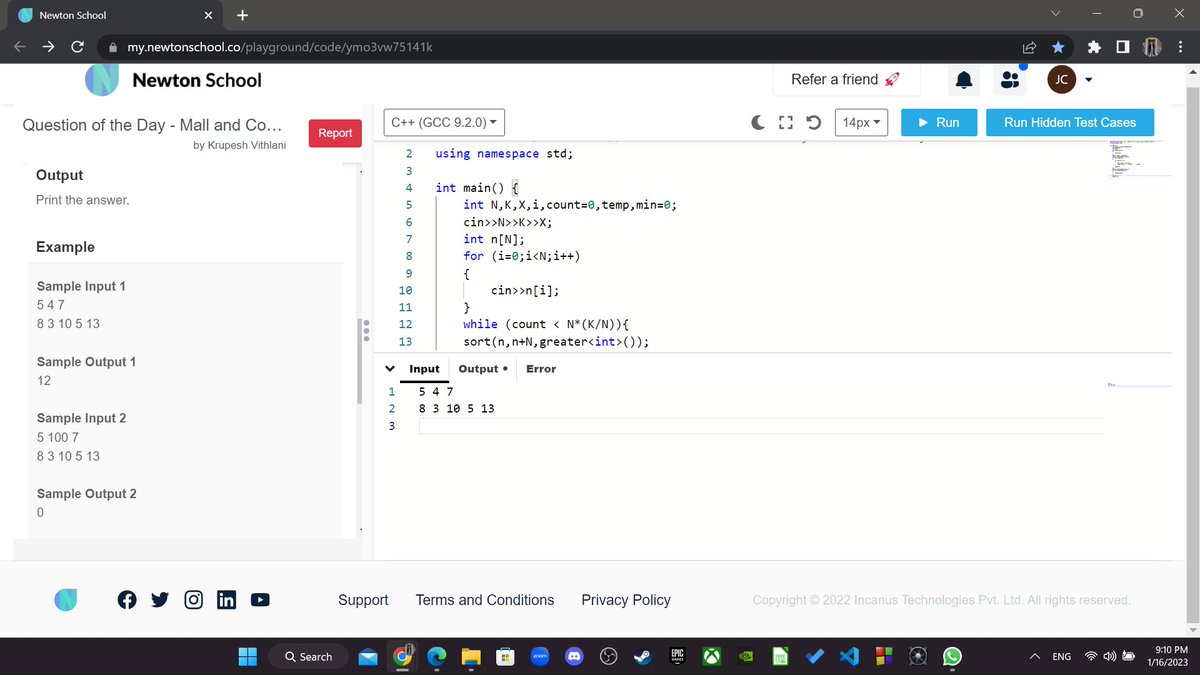Open Refer a friend link
This screenshot has width=1200, height=675.
[x=846, y=79]
